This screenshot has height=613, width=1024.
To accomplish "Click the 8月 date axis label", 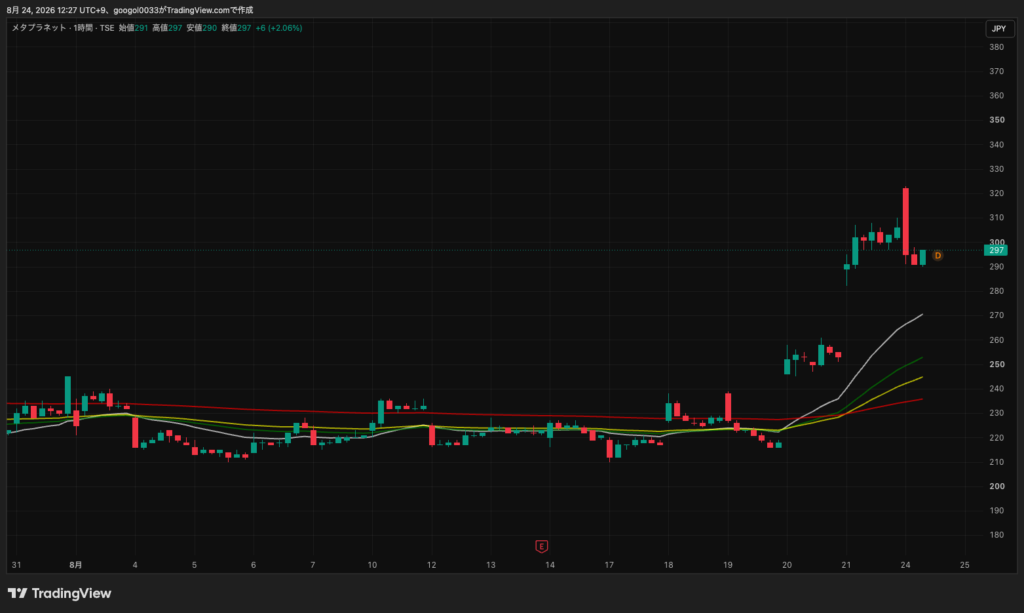I will 76,565.
